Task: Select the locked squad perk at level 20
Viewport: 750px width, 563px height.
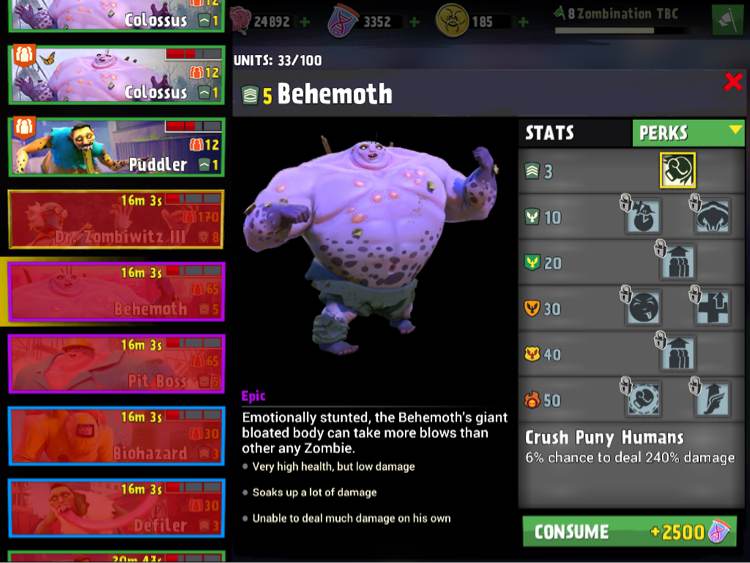Action: (677, 262)
